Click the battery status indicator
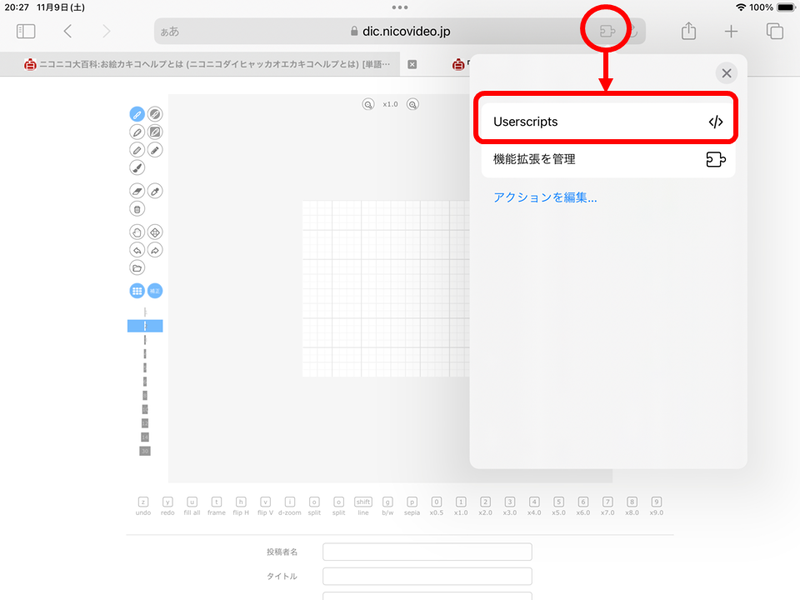 [x=786, y=7]
